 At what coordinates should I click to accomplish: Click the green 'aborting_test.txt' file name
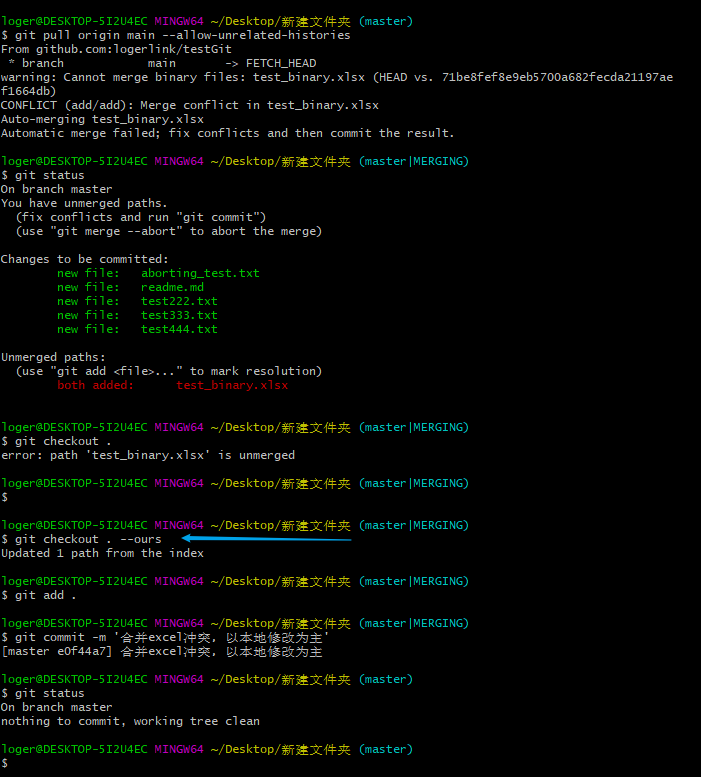pyautogui.click(x=200, y=273)
